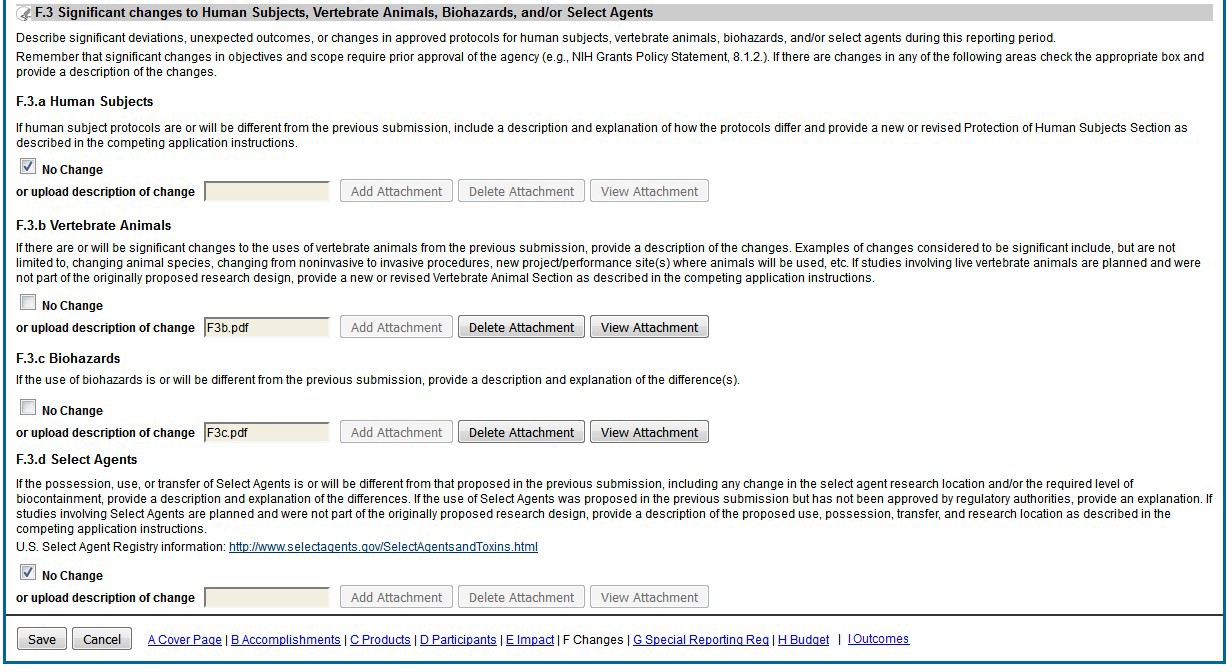Go to A Cover Page section

pyautogui.click(x=185, y=640)
